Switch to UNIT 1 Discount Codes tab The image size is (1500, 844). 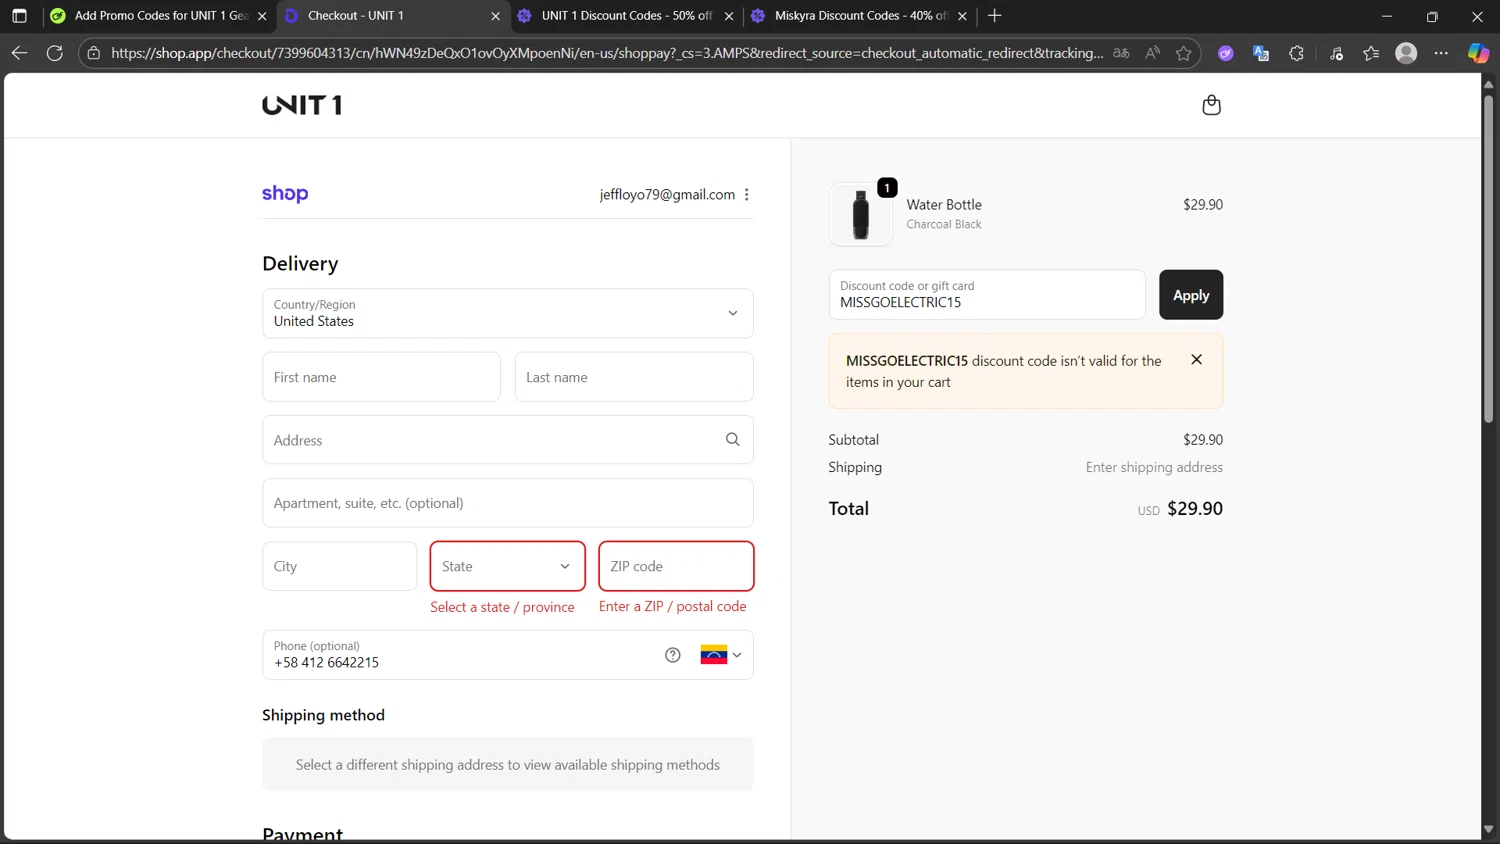pyautogui.click(x=626, y=16)
